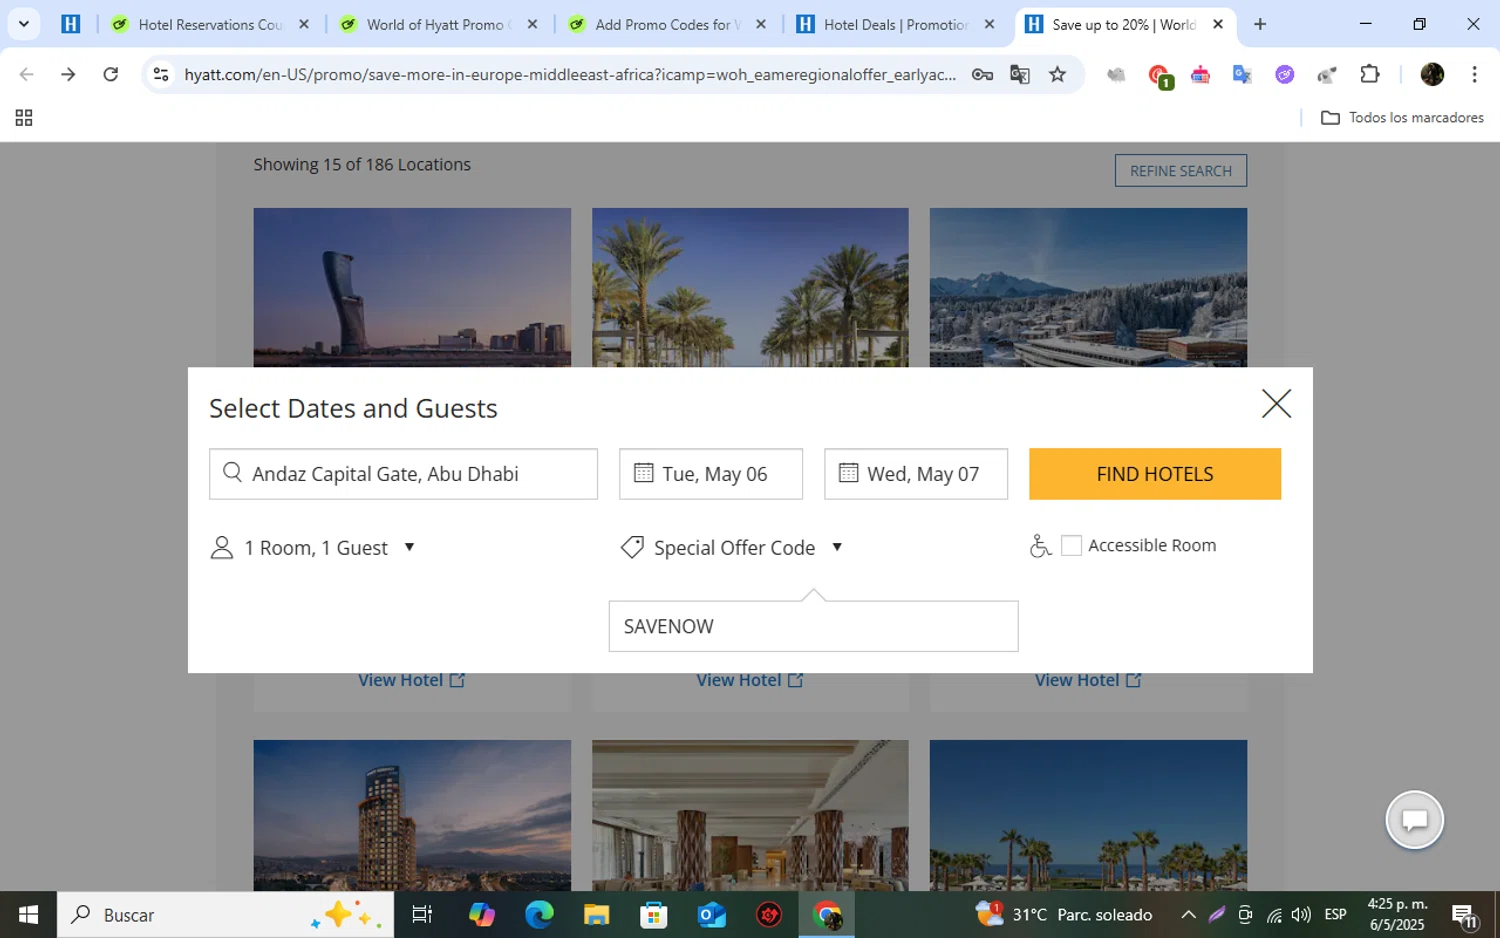Click the purple circular extension icon
Screen dimensions: 1500x938
tap(1285, 74)
